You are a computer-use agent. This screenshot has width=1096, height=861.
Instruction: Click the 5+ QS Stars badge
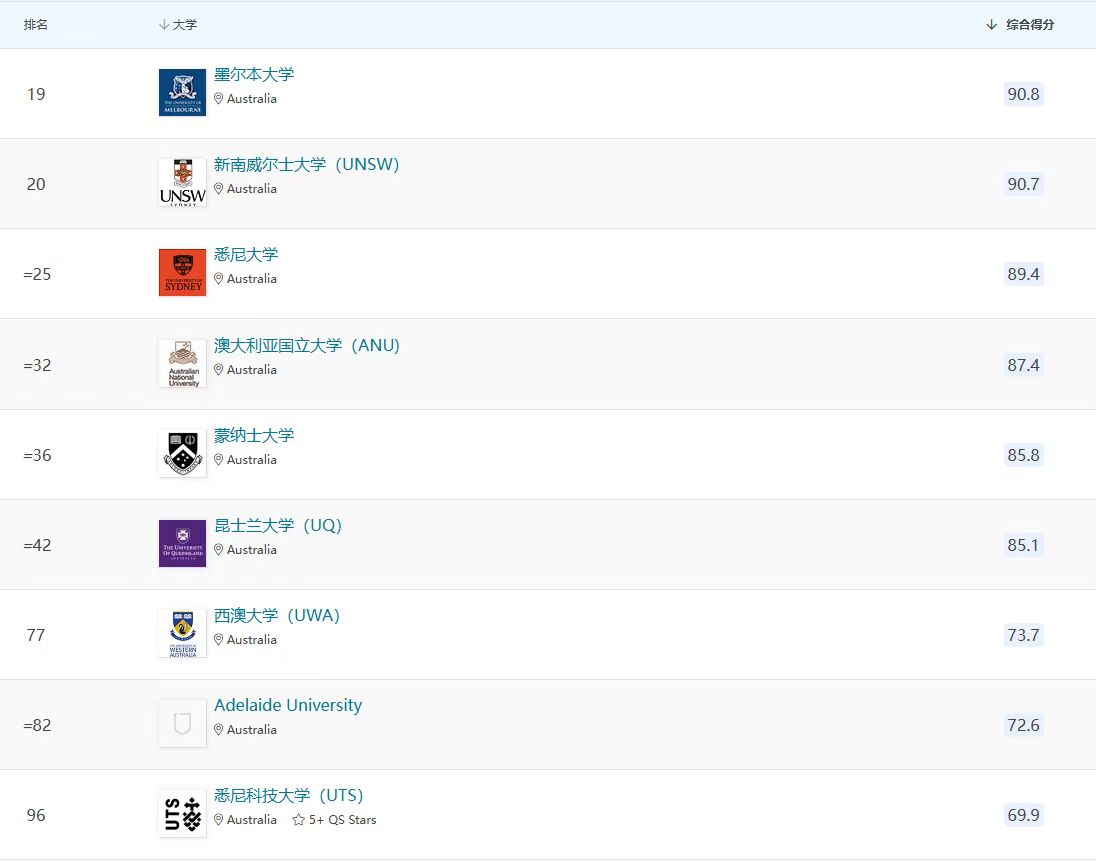coord(334,820)
